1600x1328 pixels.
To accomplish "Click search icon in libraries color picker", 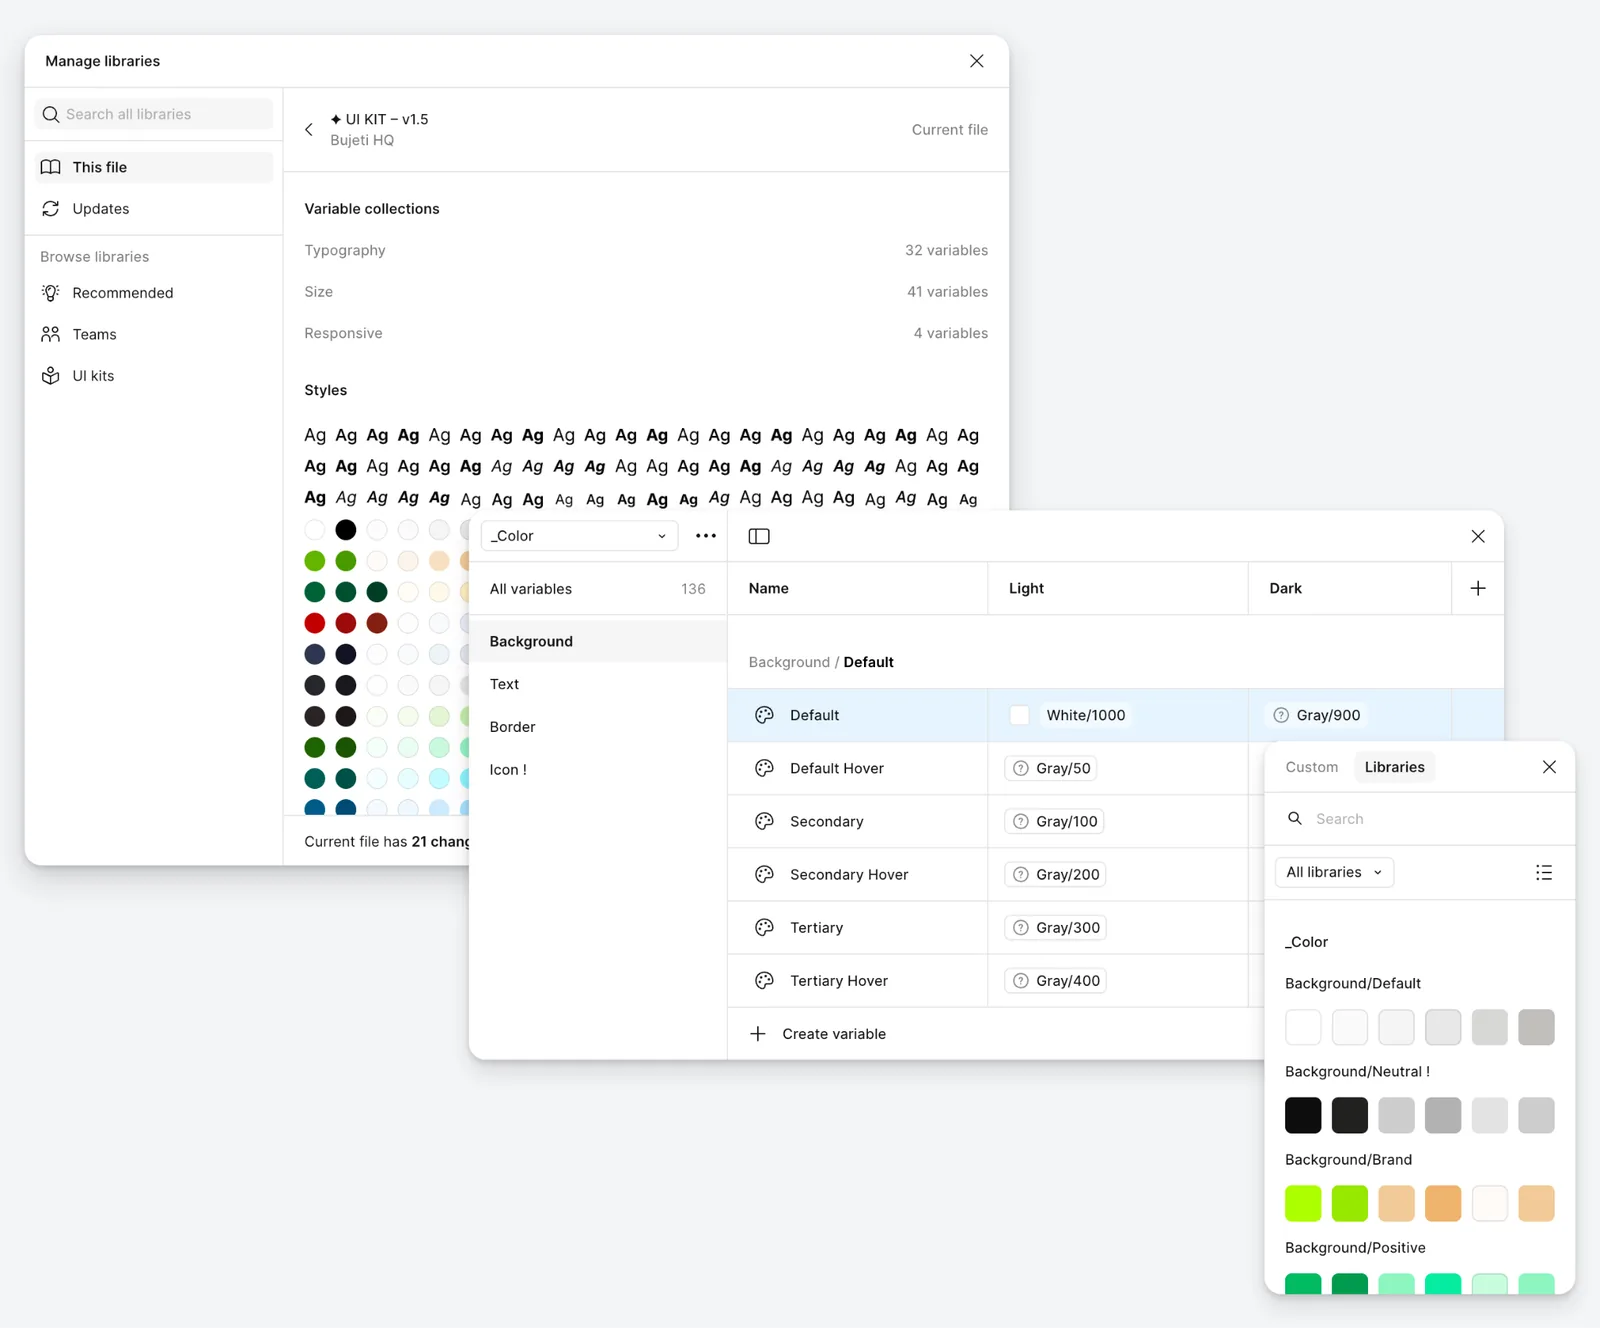I will [x=1295, y=819].
